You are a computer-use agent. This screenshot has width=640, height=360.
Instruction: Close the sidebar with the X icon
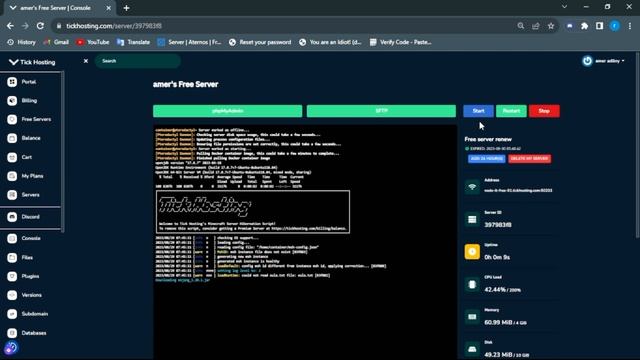click(86, 61)
